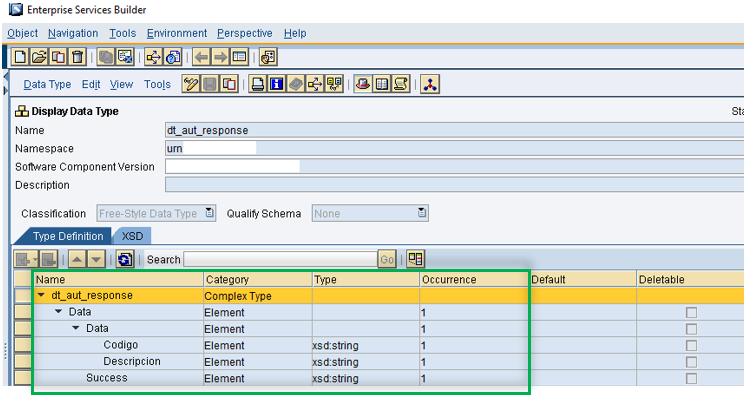Click the open book documentation icon

[382, 84]
